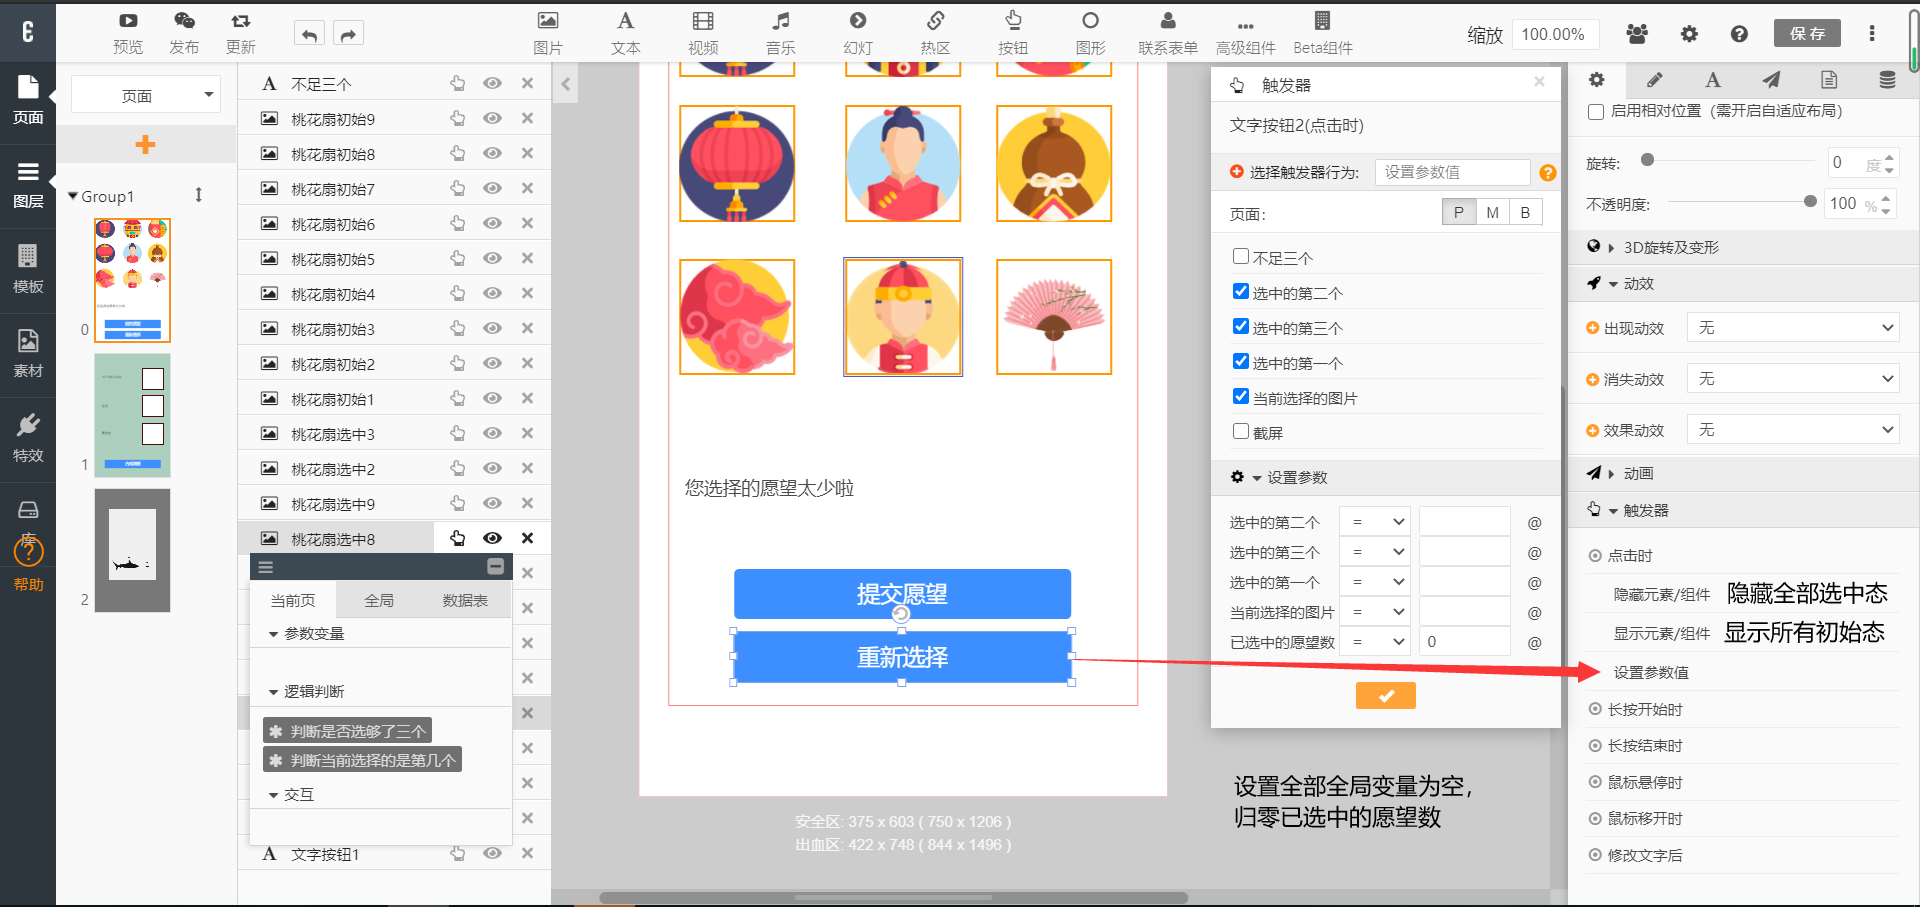Open the 出现动效 dropdown
The width and height of the screenshot is (1920, 907).
pyautogui.click(x=1792, y=328)
